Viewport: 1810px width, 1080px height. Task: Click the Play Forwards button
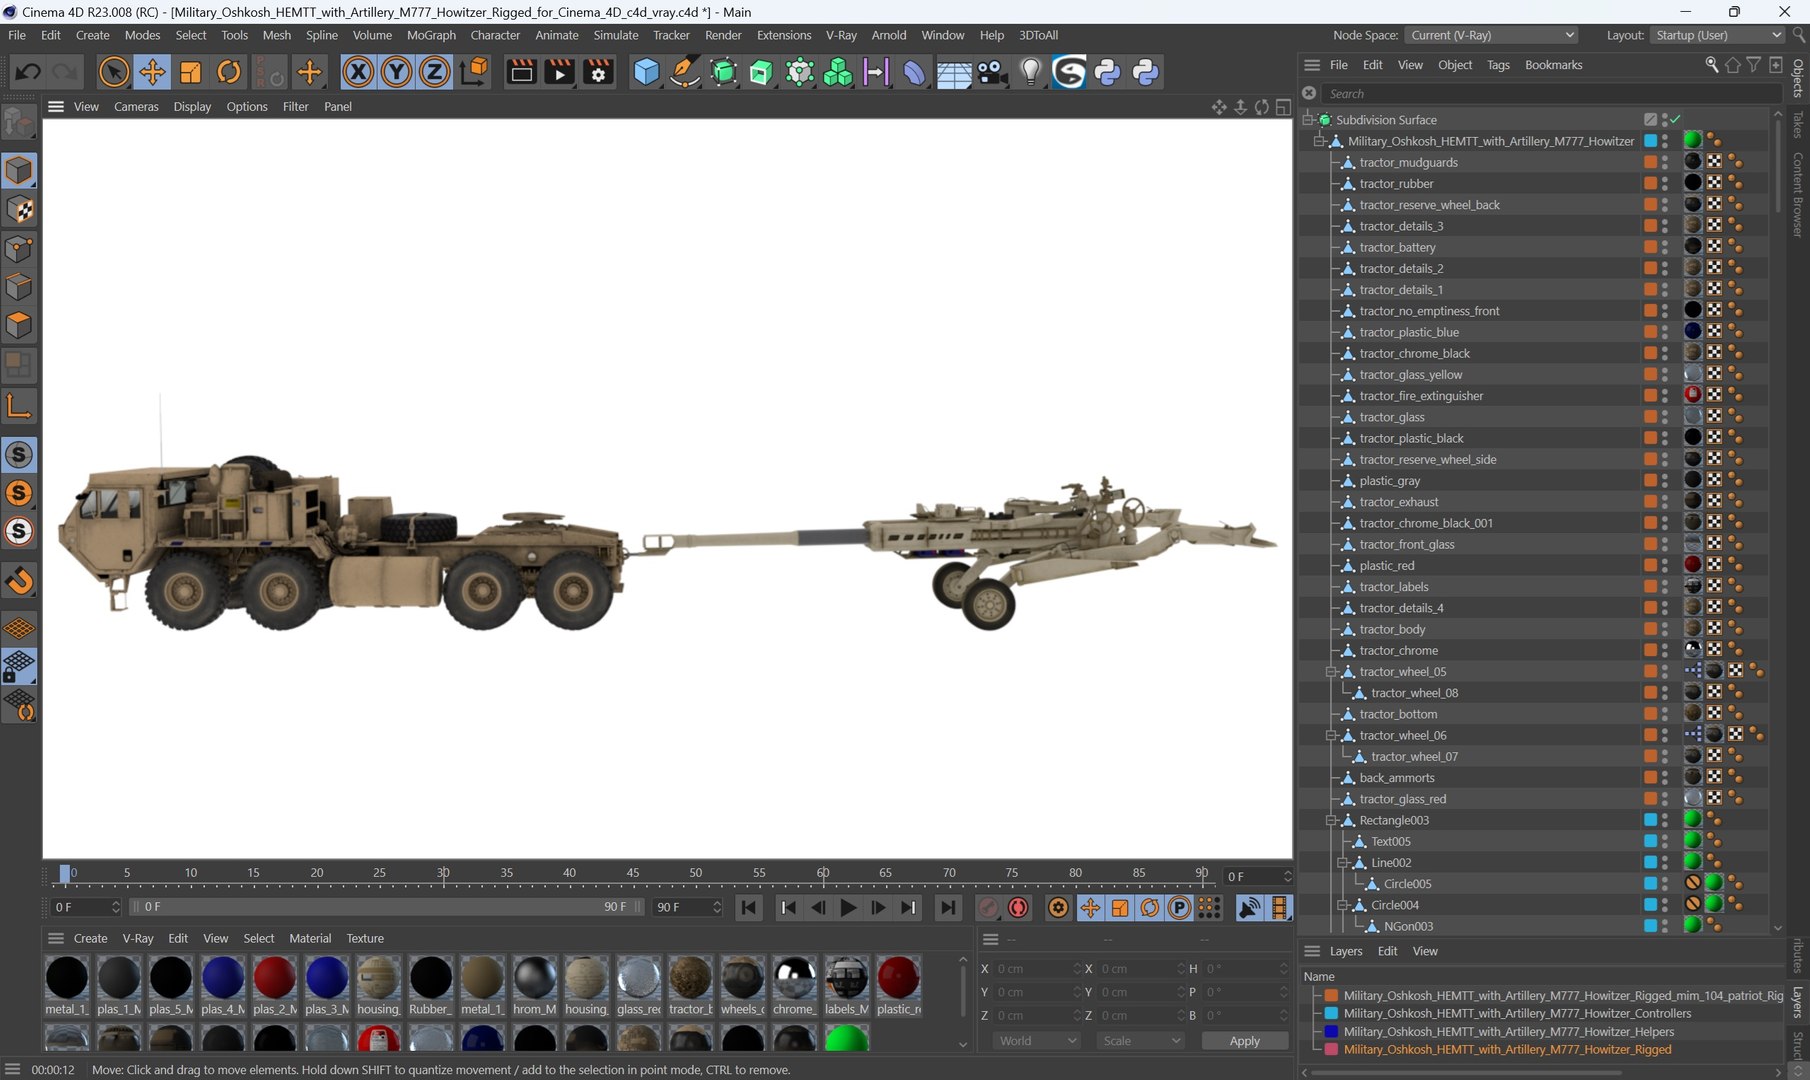[x=848, y=907]
